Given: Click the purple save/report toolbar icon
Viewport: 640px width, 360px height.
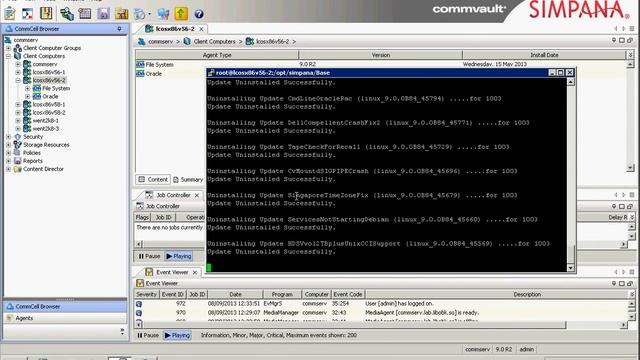Looking at the screenshot, I should (103, 14).
